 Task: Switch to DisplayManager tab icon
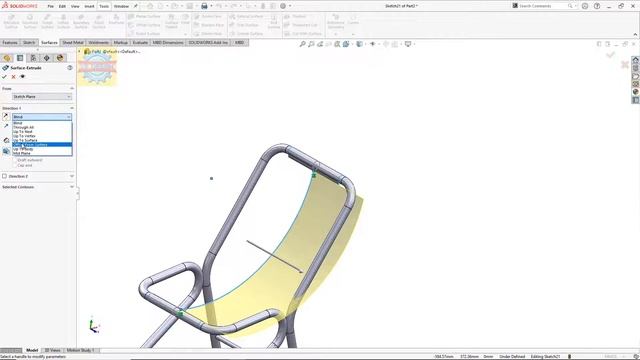tap(60, 58)
